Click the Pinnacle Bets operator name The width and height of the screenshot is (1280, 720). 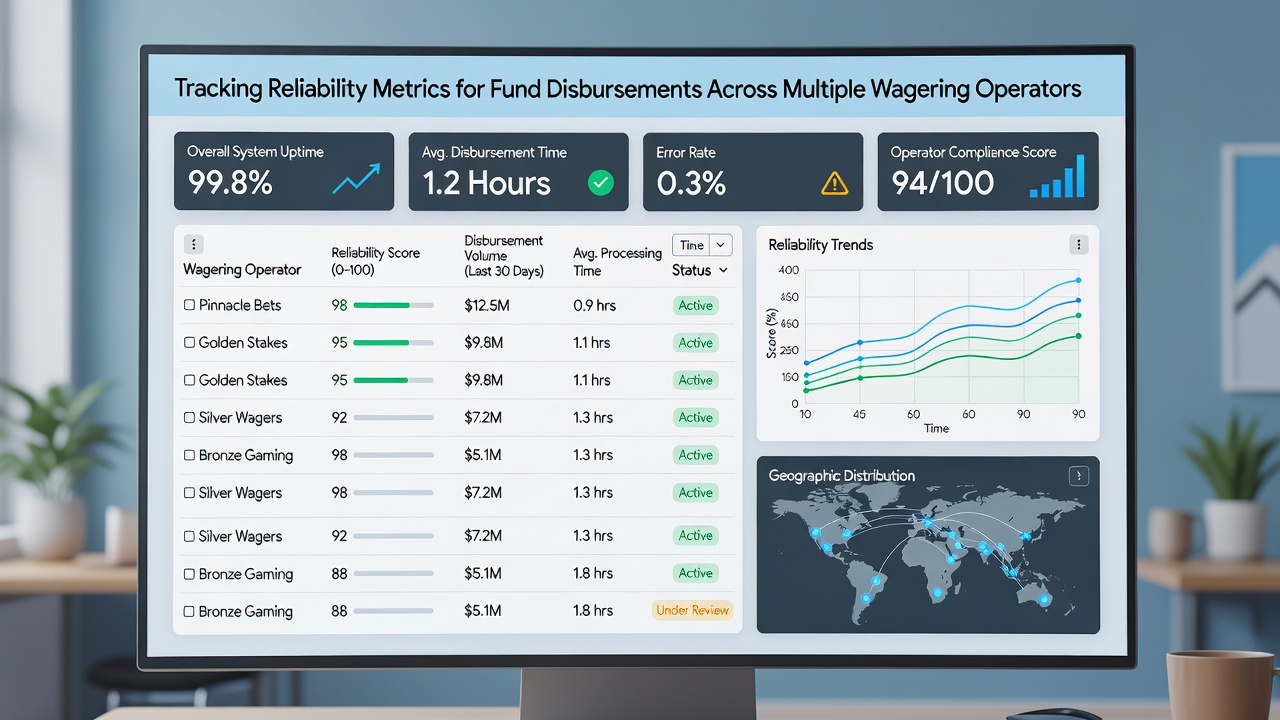240,305
